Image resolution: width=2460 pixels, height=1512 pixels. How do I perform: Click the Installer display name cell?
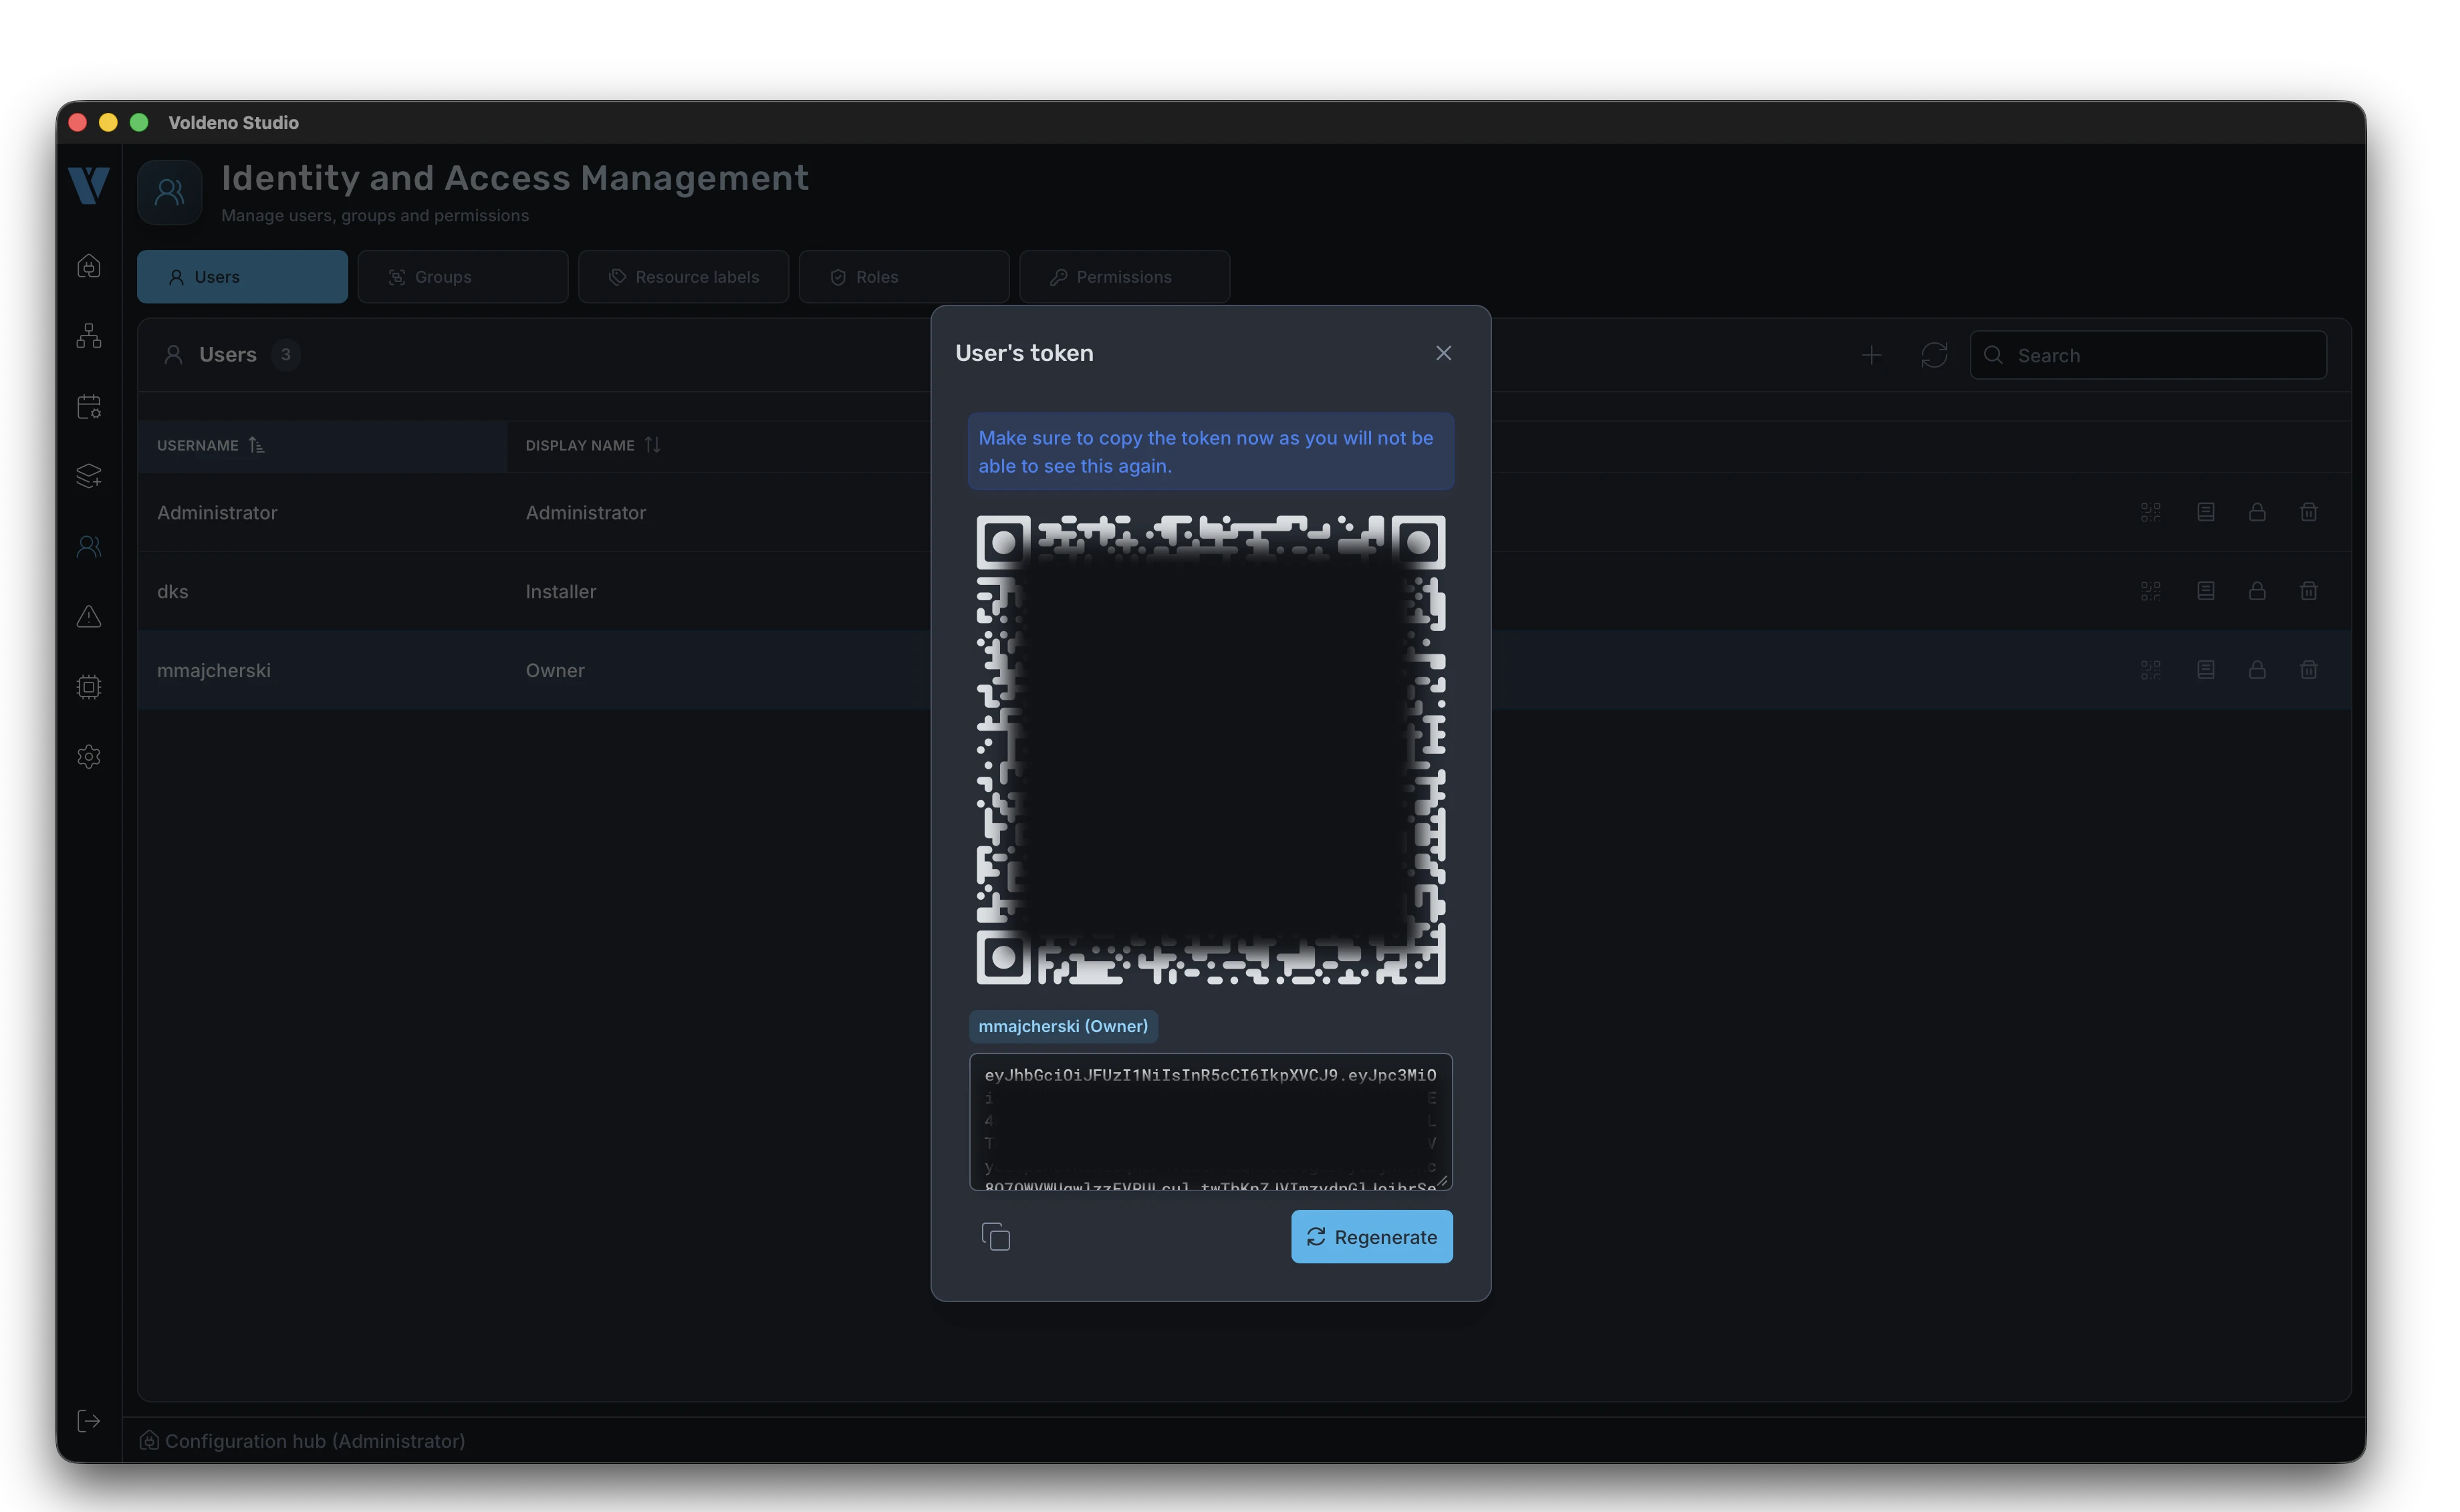point(561,591)
